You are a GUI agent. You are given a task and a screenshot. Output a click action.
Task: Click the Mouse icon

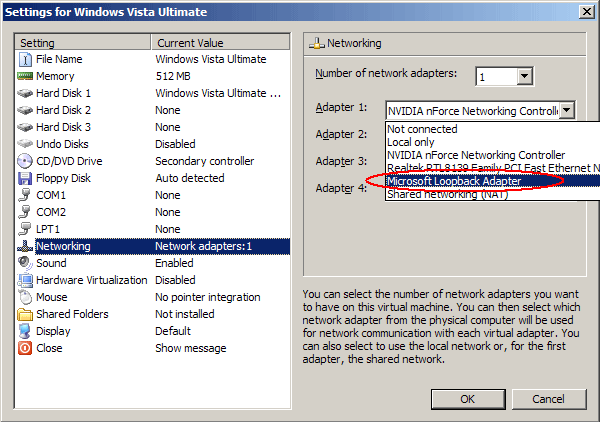(25, 297)
